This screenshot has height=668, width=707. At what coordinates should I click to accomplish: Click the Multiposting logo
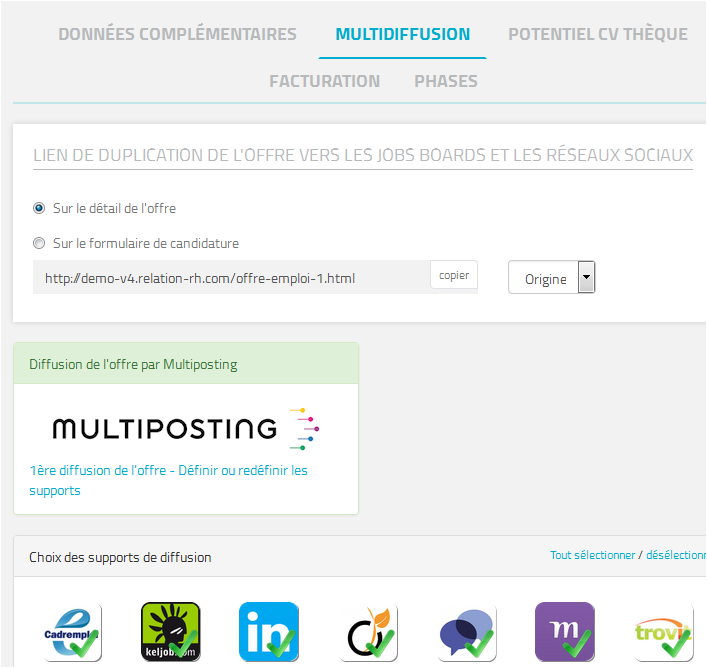(x=186, y=429)
